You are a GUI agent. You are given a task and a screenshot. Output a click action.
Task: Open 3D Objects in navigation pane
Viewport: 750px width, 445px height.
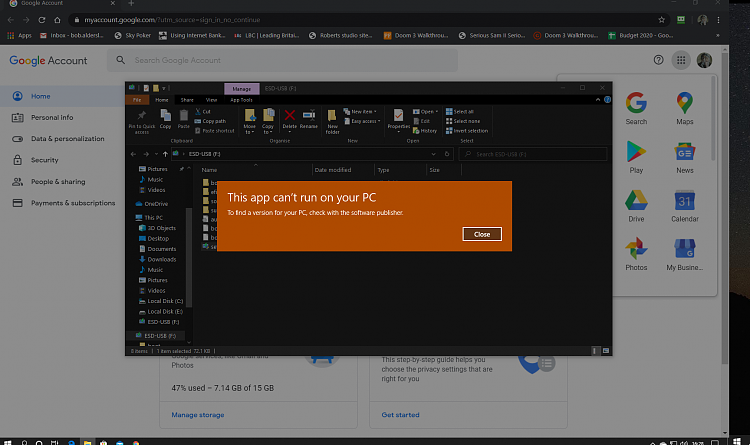click(x=157, y=228)
